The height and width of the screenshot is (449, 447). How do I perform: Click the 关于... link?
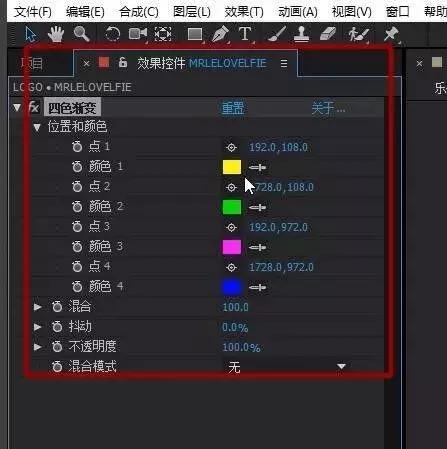pyautogui.click(x=328, y=108)
